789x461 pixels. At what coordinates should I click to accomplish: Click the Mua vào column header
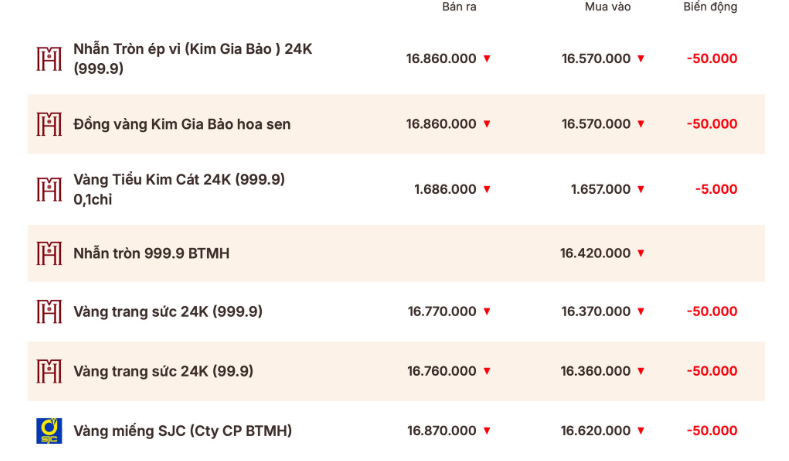pos(608,7)
